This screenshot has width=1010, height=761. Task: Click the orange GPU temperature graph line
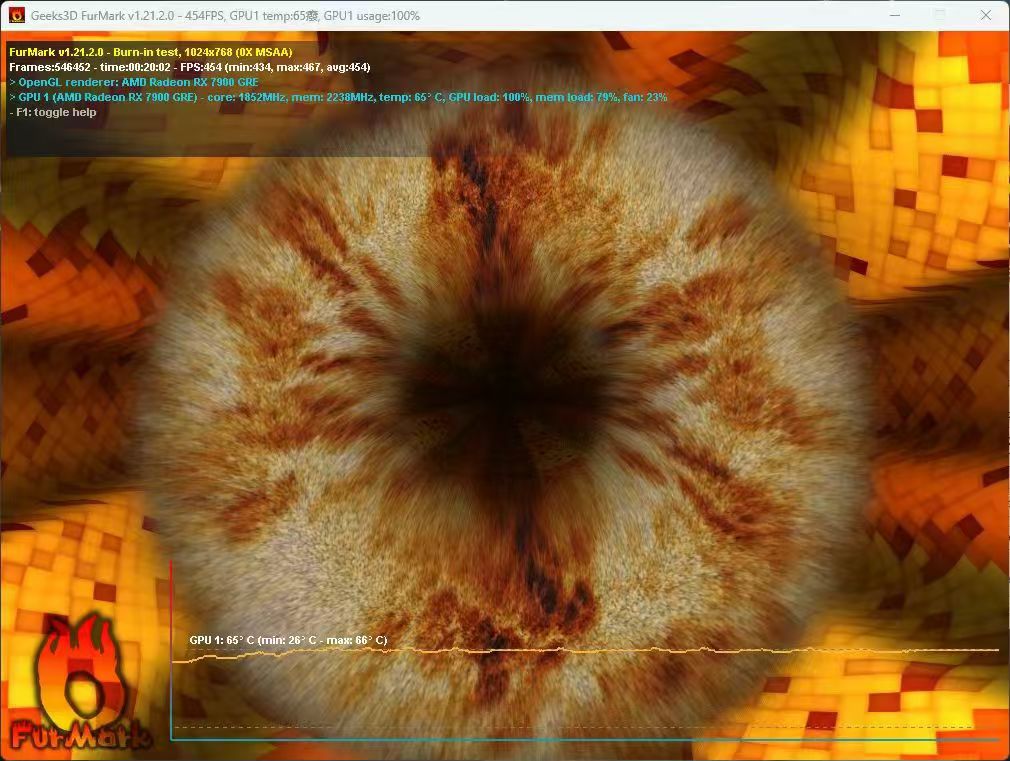tap(585, 652)
